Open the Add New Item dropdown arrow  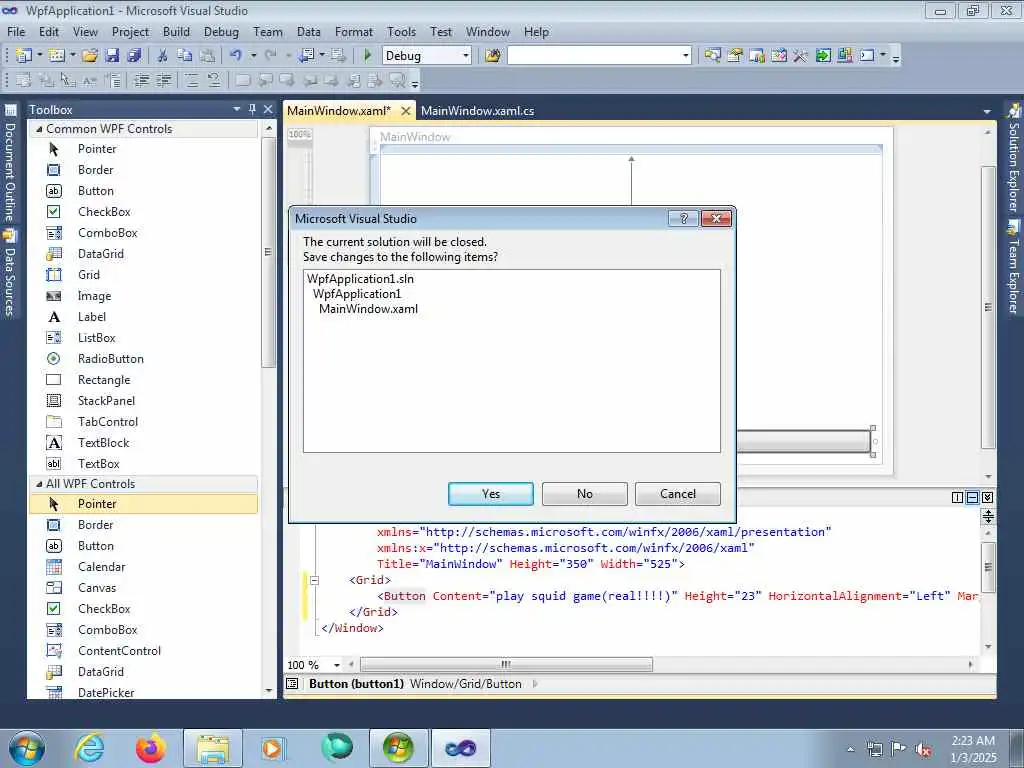(72, 56)
